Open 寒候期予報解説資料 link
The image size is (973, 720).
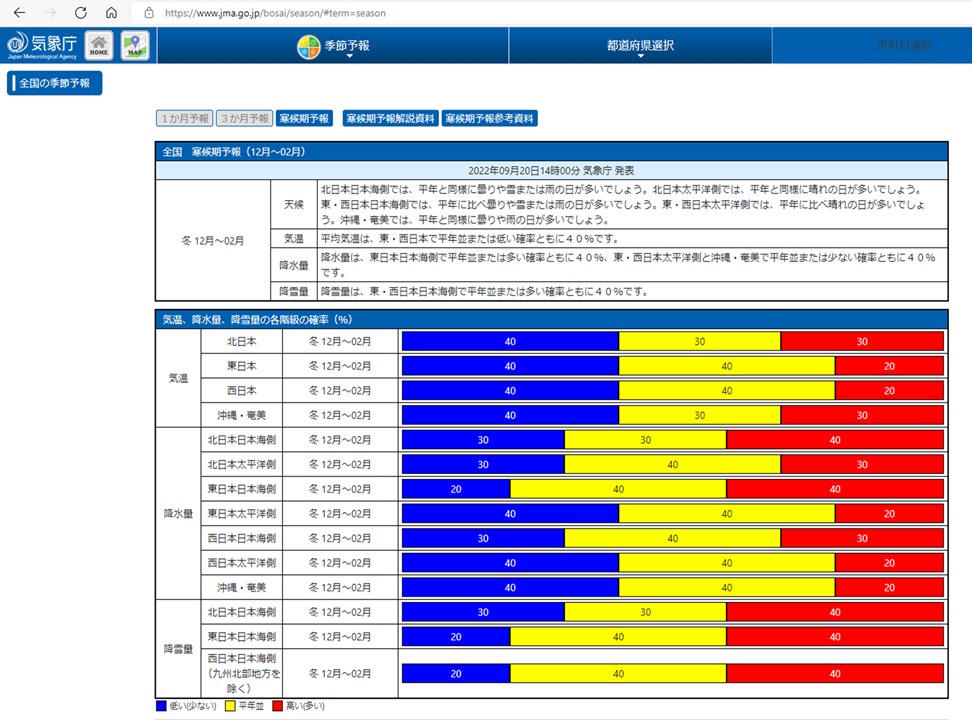[390, 118]
